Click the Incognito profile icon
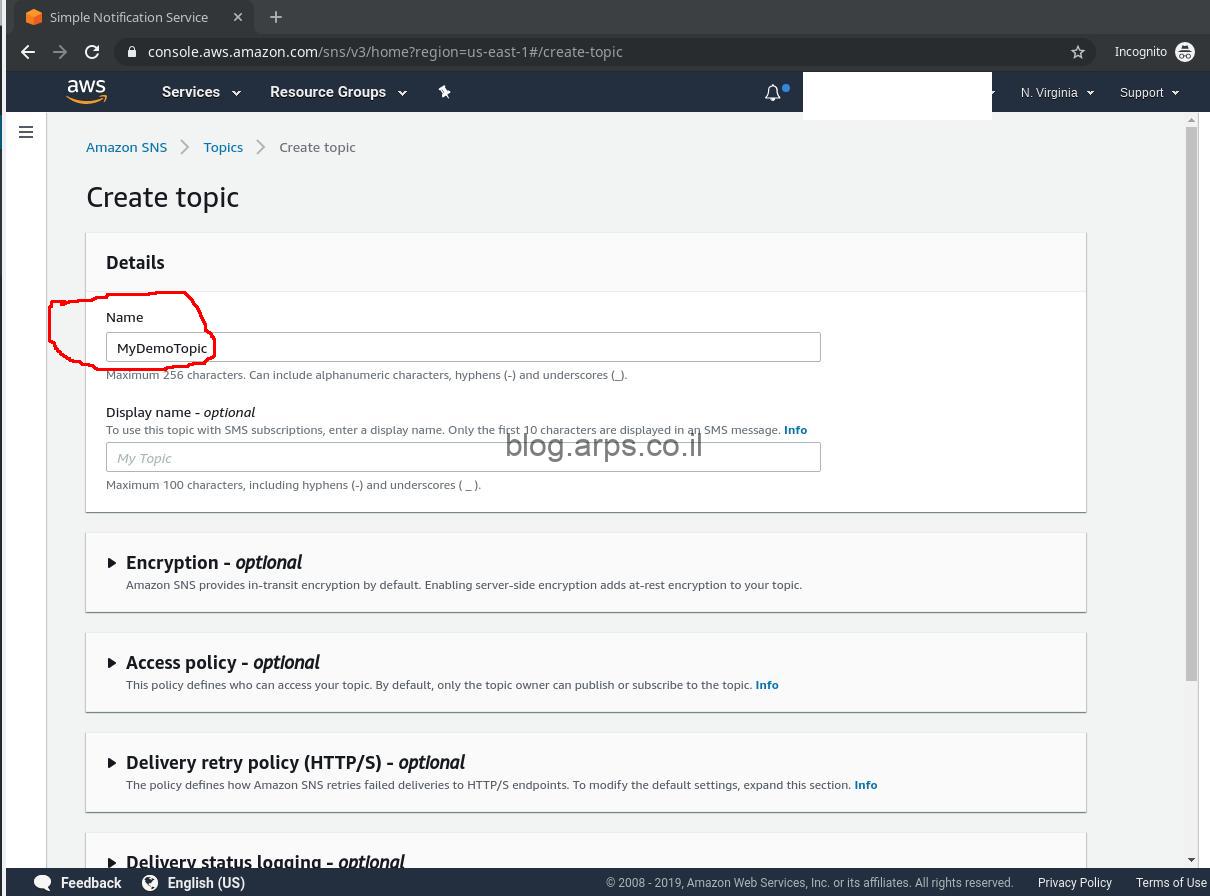Image resolution: width=1210 pixels, height=896 pixels. pos(1185,52)
